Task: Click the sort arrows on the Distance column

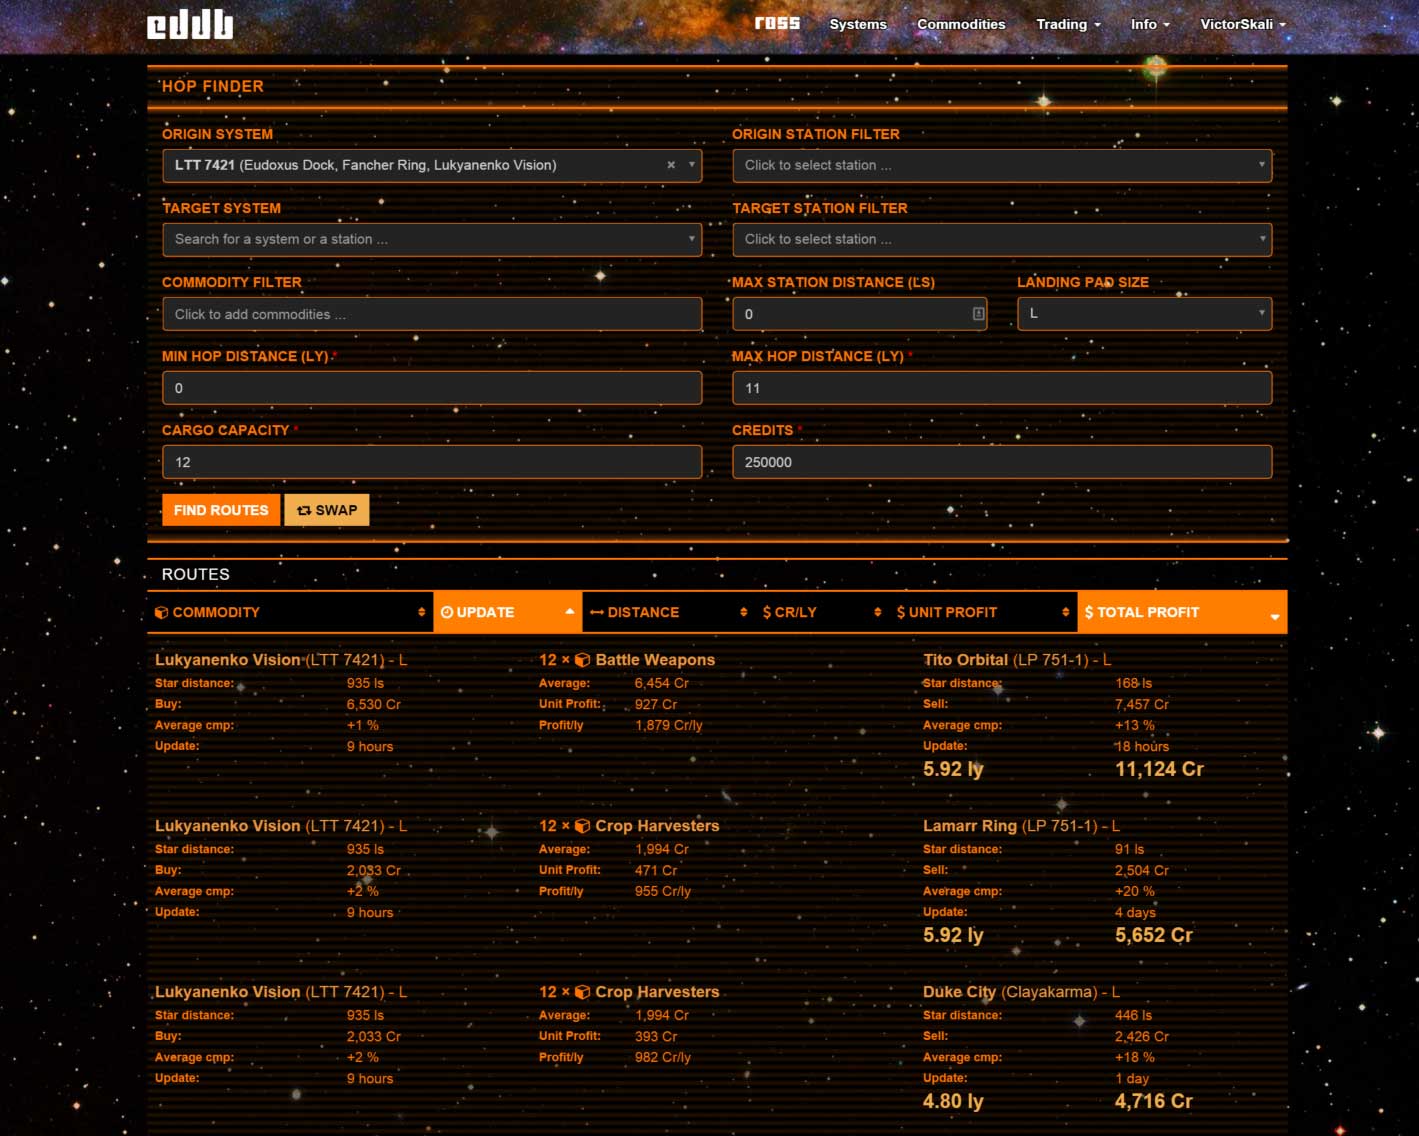Action: [744, 612]
